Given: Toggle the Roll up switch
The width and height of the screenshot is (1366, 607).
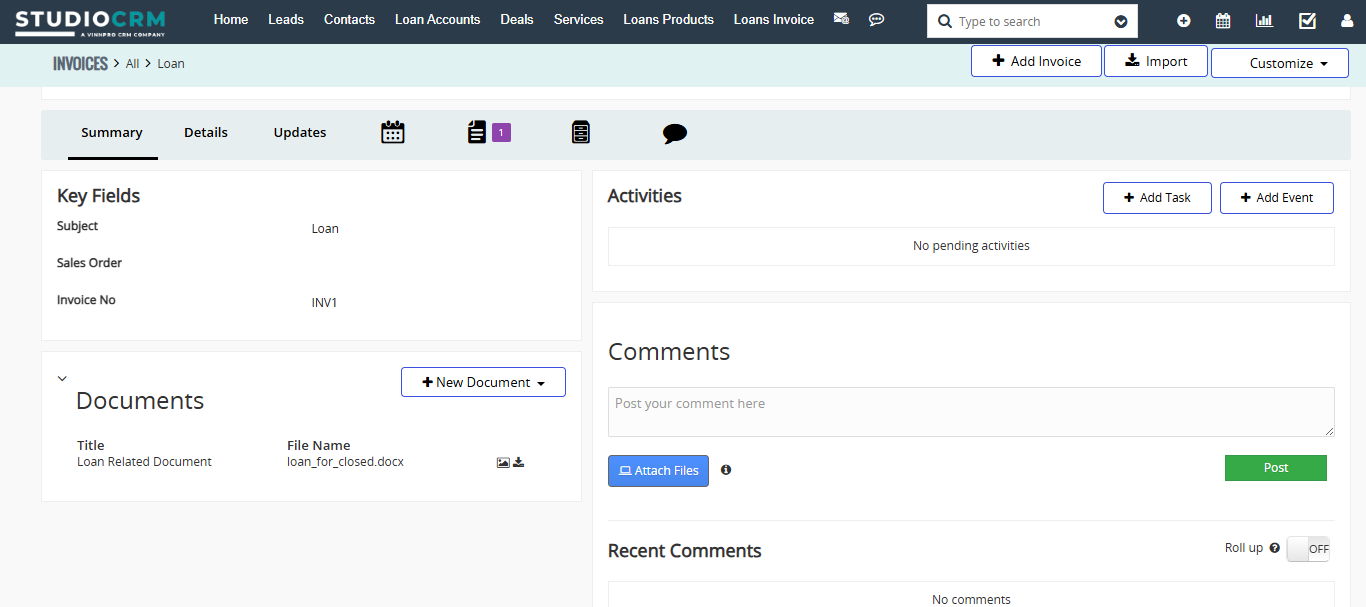Looking at the screenshot, I should point(1308,548).
